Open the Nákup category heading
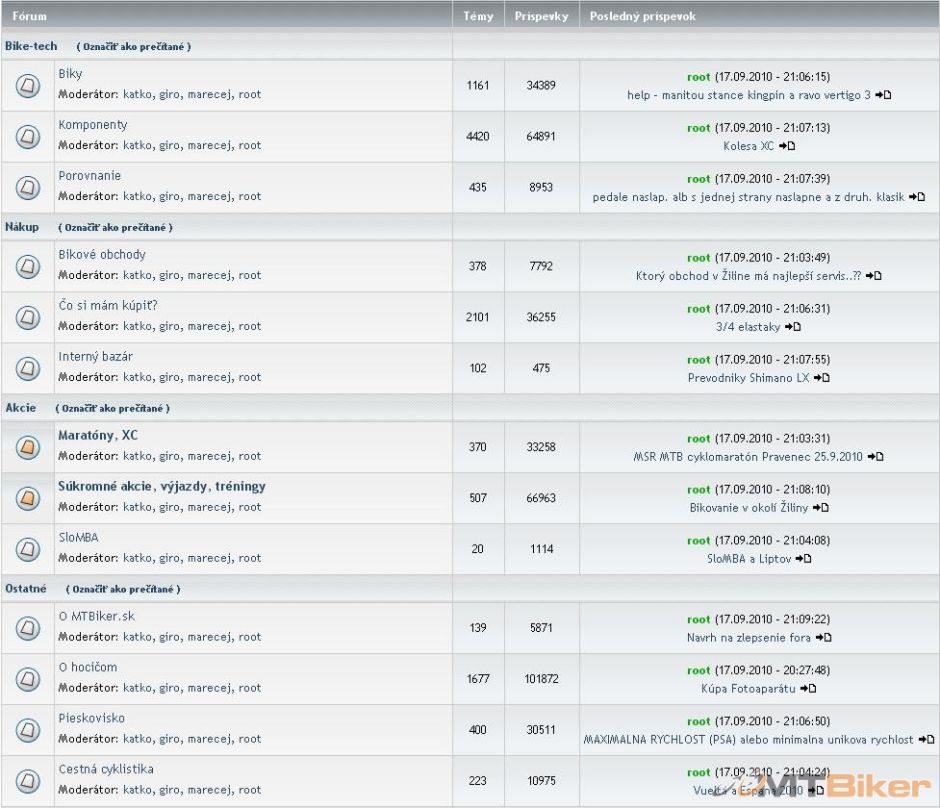 (x=22, y=227)
